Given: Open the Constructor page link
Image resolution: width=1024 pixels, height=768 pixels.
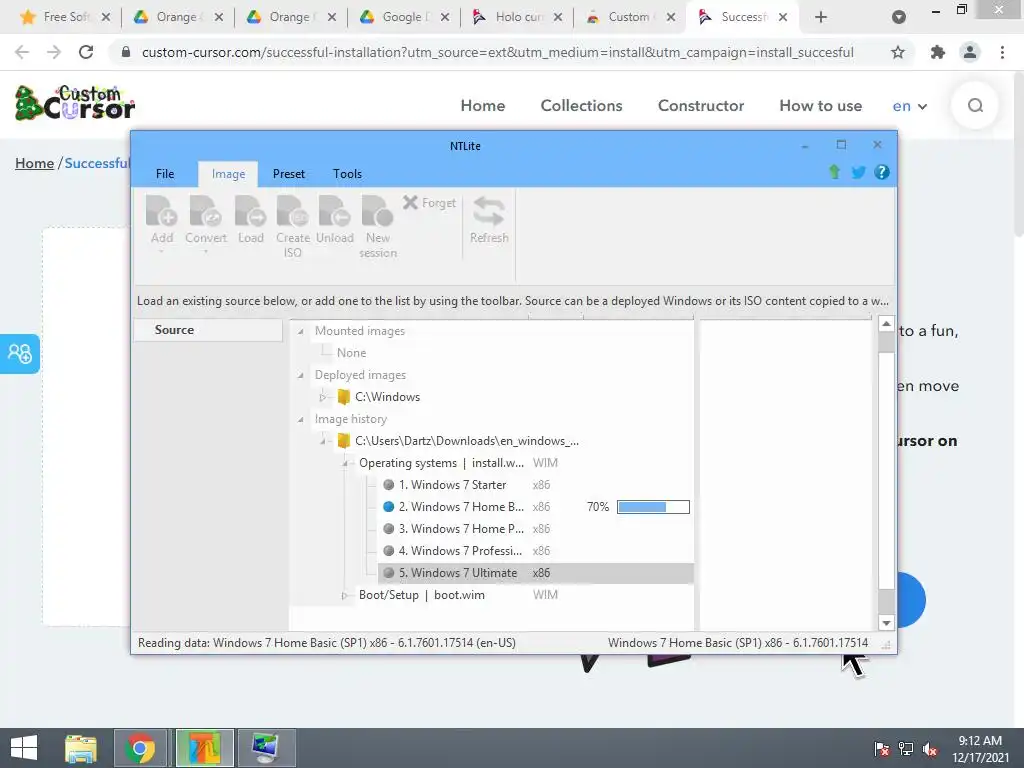Looking at the screenshot, I should [701, 105].
